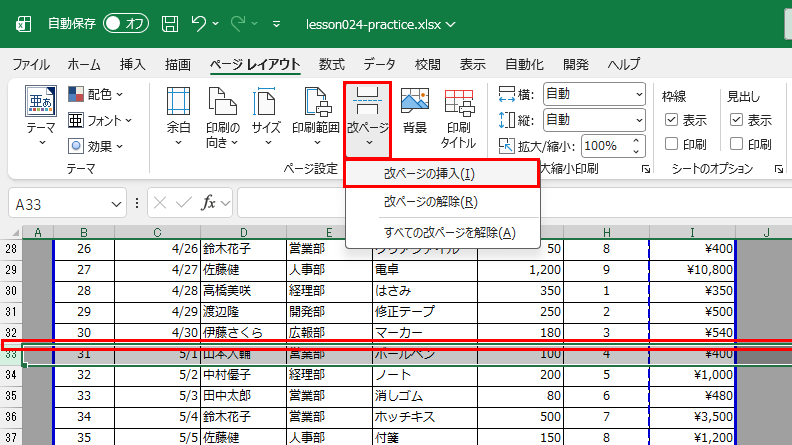Switch to the ホーム tab
This screenshot has height=445, width=792.
(84, 65)
